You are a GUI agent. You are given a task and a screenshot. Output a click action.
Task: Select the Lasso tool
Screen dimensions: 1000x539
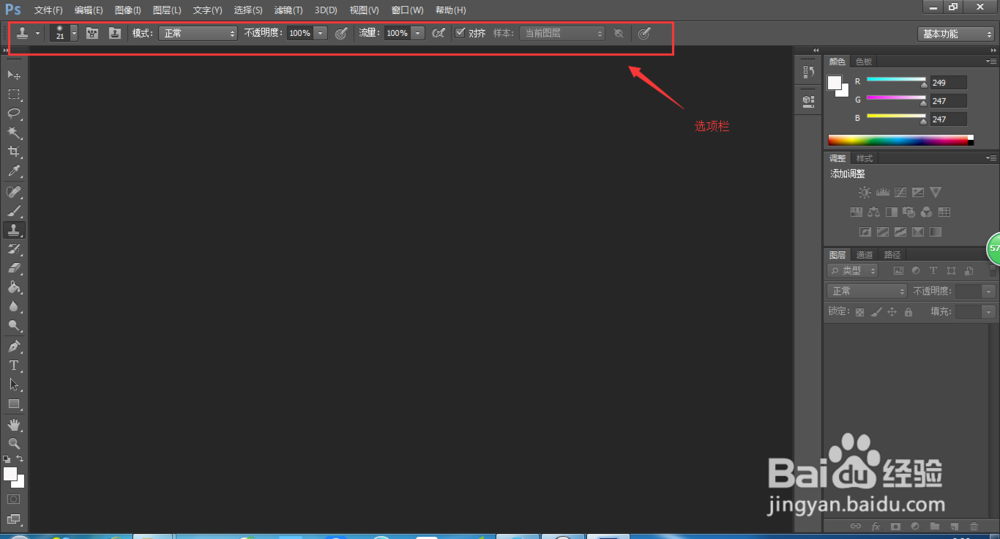click(x=13, y=114)
